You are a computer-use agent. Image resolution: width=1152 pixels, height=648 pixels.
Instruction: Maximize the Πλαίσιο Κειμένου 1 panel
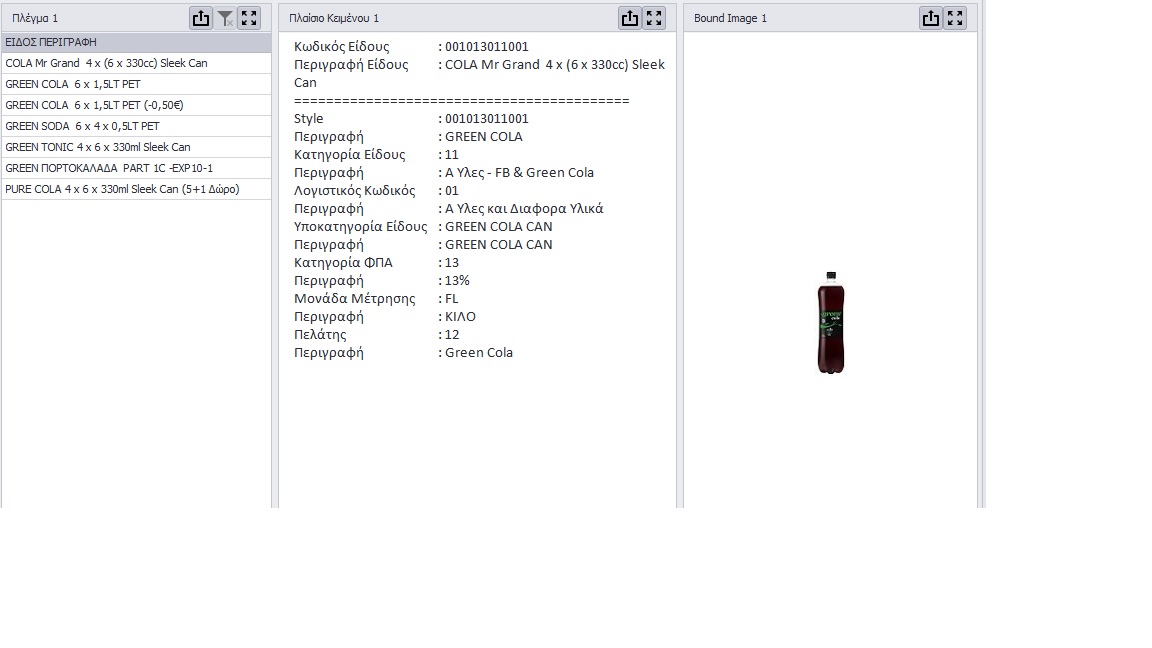(x=654, y=18)
